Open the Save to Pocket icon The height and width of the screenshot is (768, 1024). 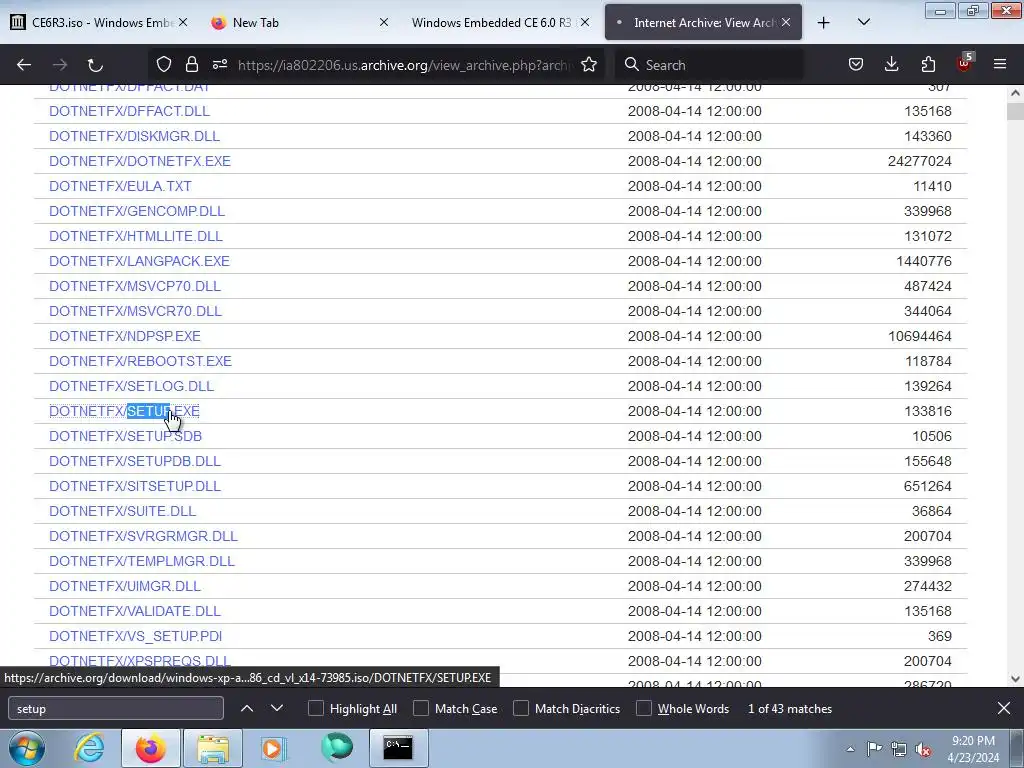tap(856, 64)
